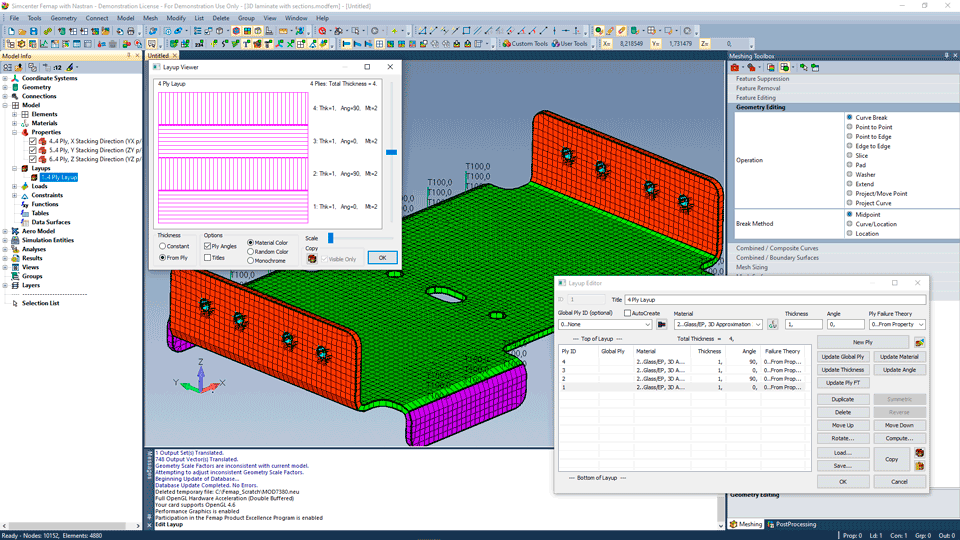Enable the AutoCreate checkbox in Layup Editor
Image resolution: width=960 pixels, height=540 pixels.
pyautogui.click(x=628, y=313)
